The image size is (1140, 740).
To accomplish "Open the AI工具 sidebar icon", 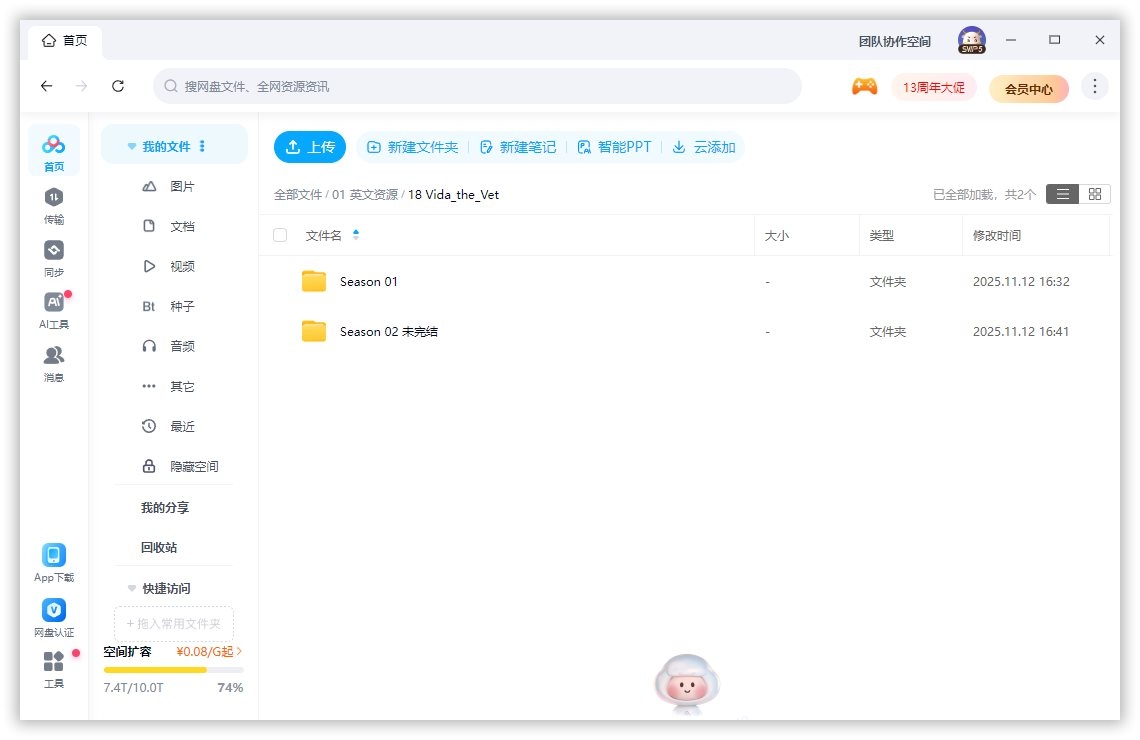I will (54, 302).
